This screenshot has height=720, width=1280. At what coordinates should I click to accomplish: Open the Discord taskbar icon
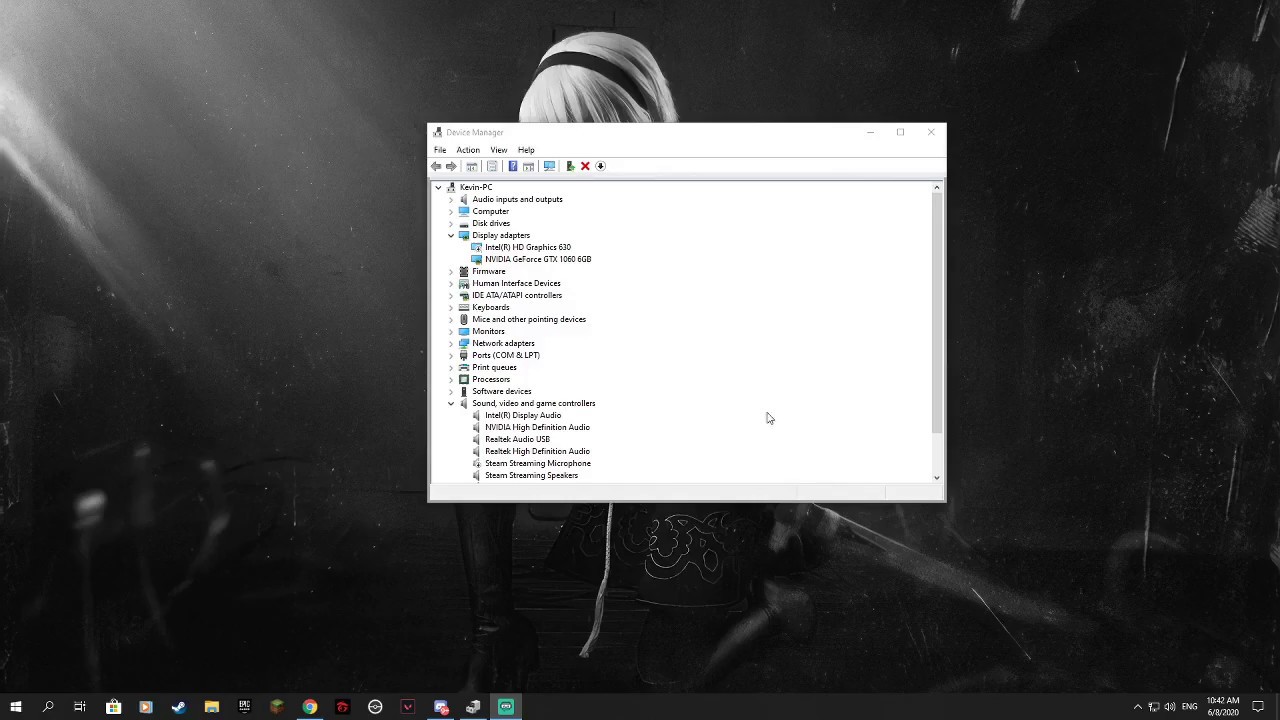coord(441,707)
